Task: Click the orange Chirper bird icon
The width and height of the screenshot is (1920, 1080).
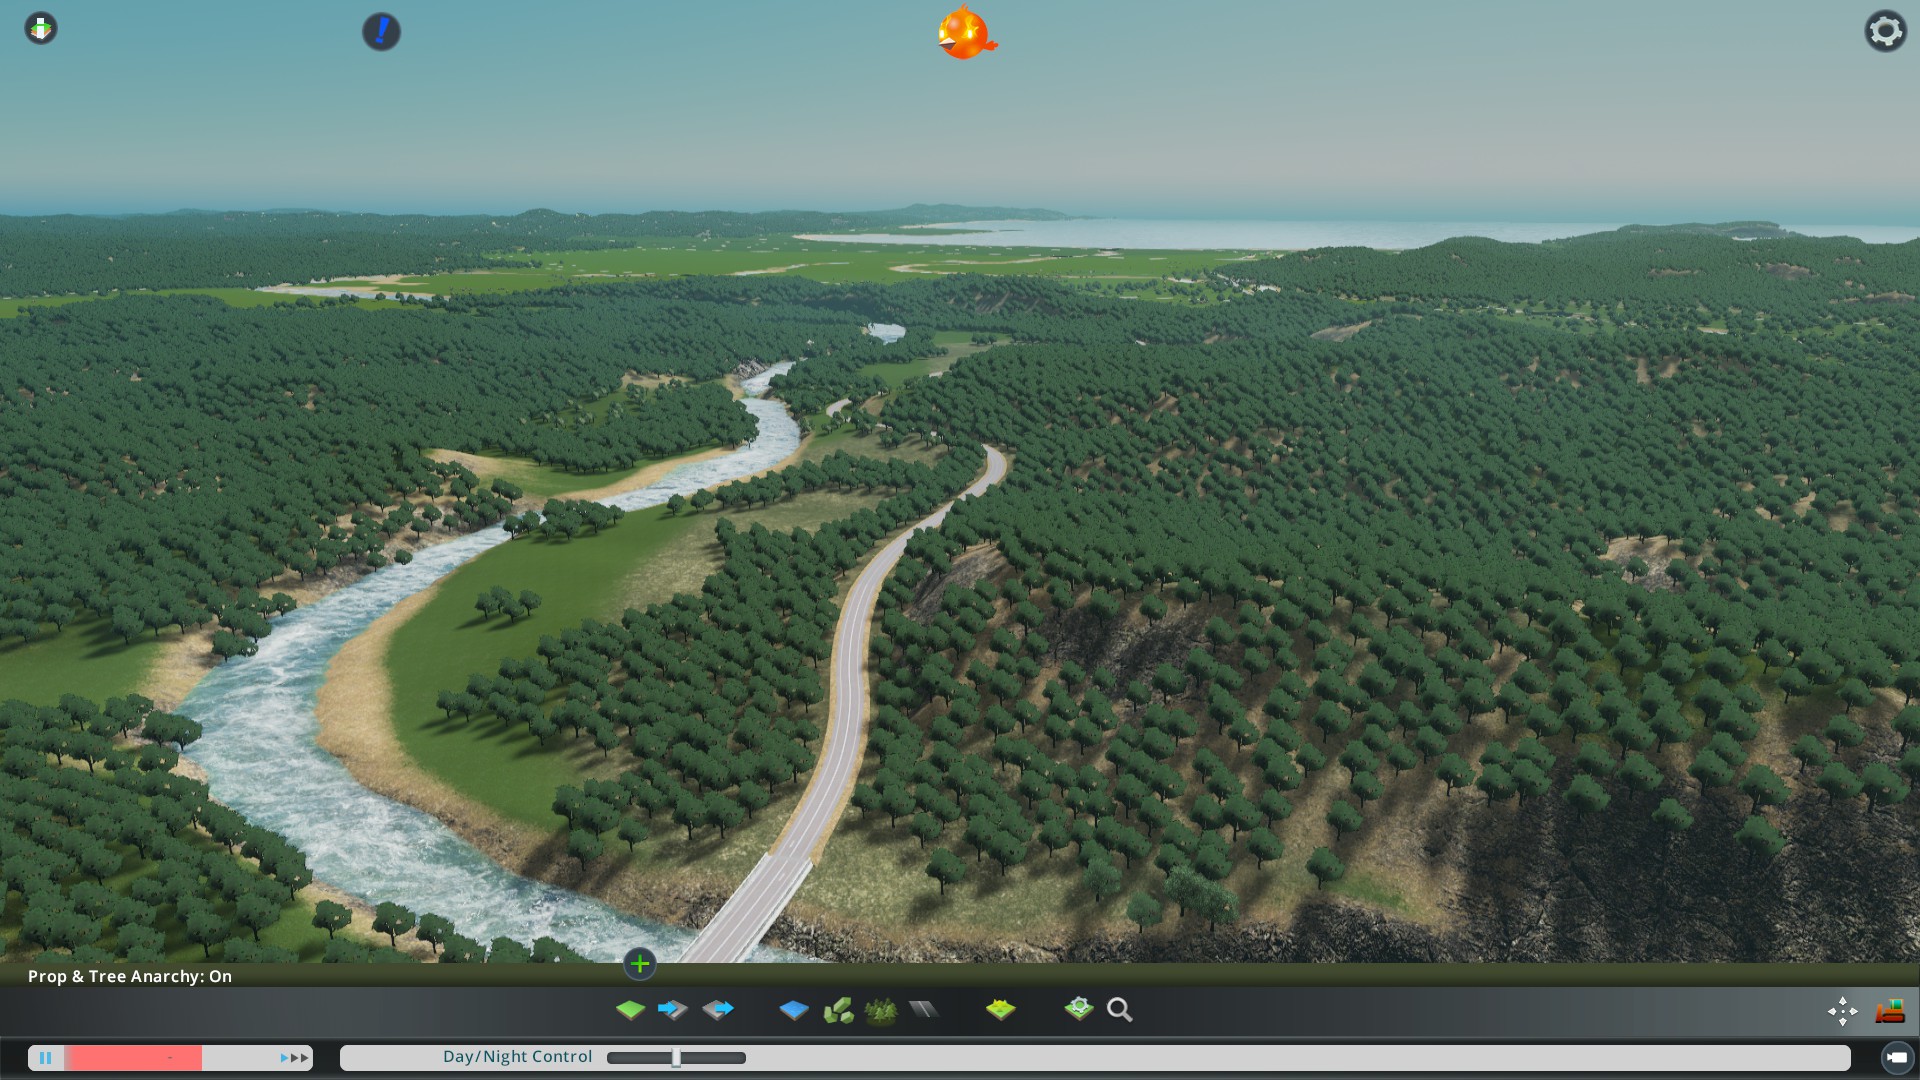Action: (x=966, y=33)
